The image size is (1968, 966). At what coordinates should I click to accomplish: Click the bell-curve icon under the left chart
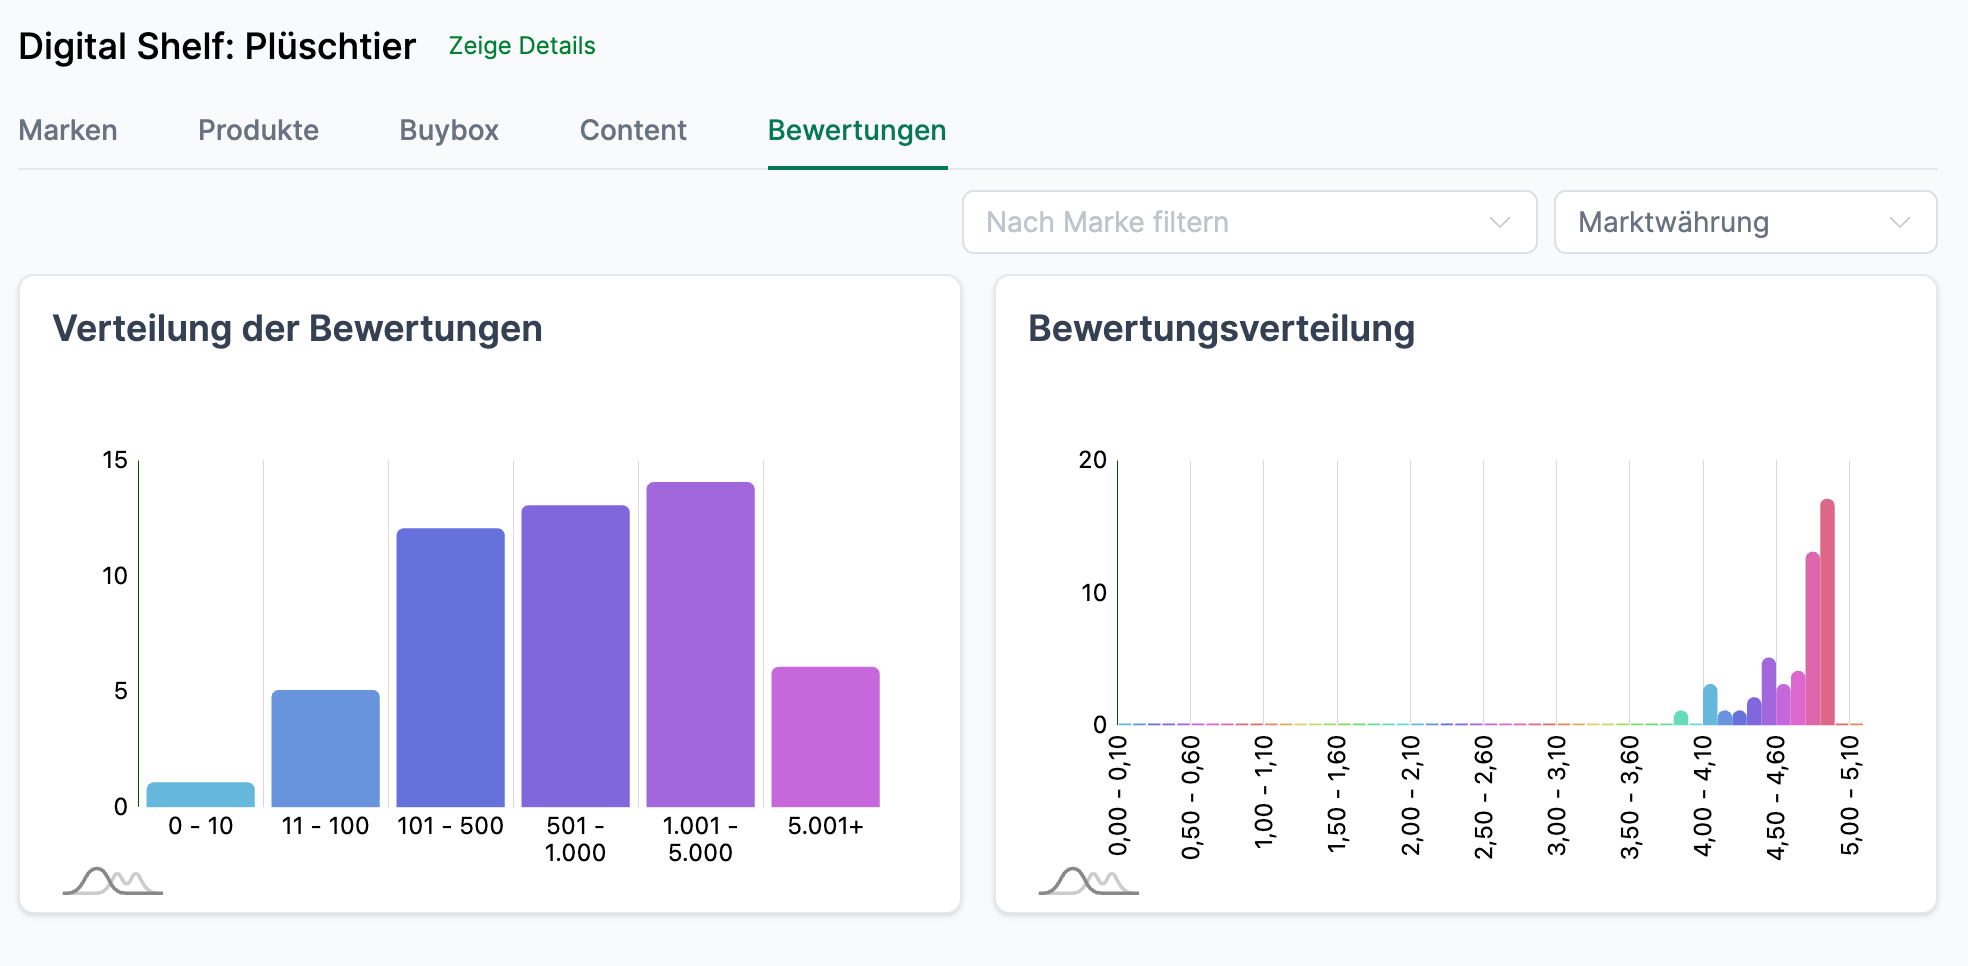point(112,882)
